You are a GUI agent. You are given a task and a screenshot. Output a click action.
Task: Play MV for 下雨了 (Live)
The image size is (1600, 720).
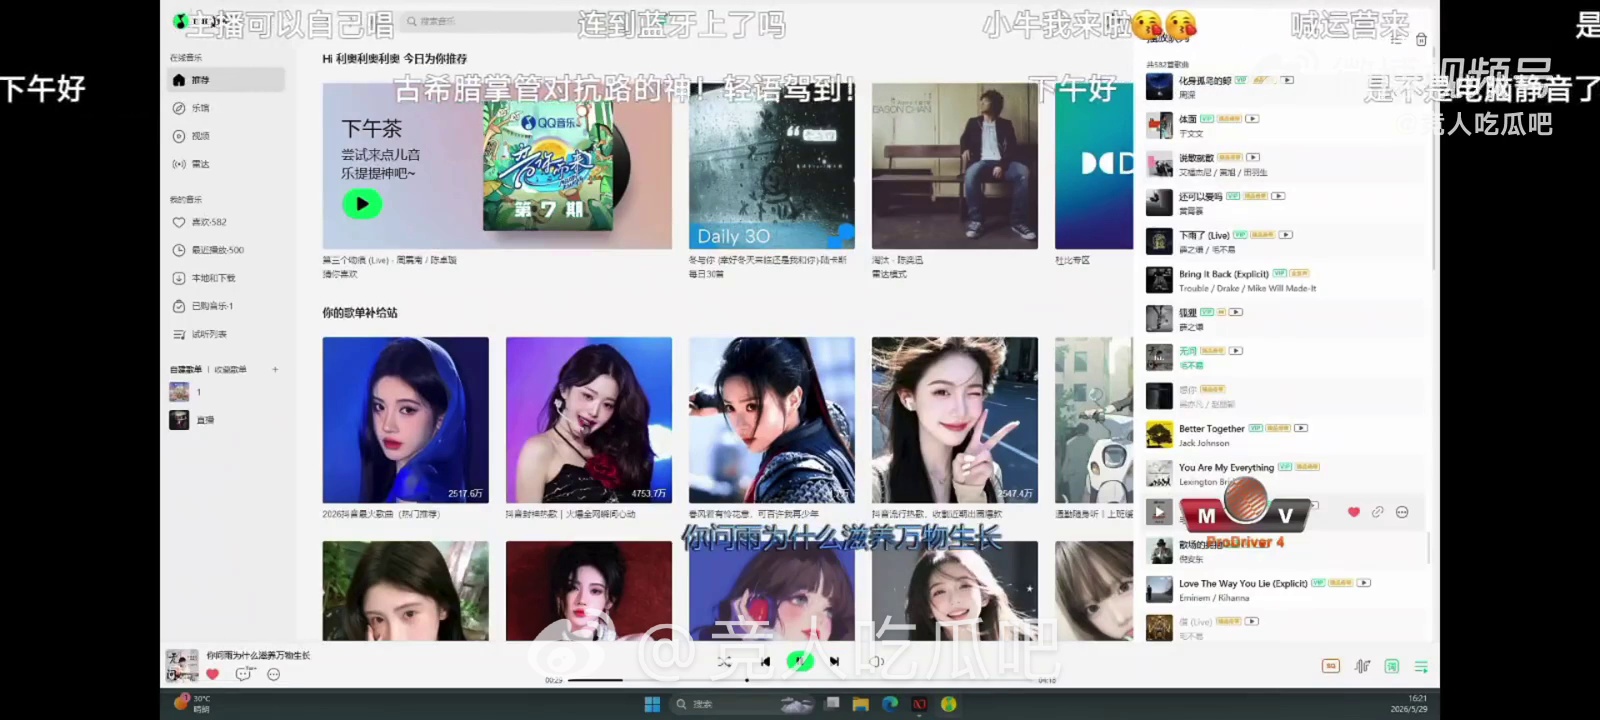[x=1286, y=235]
